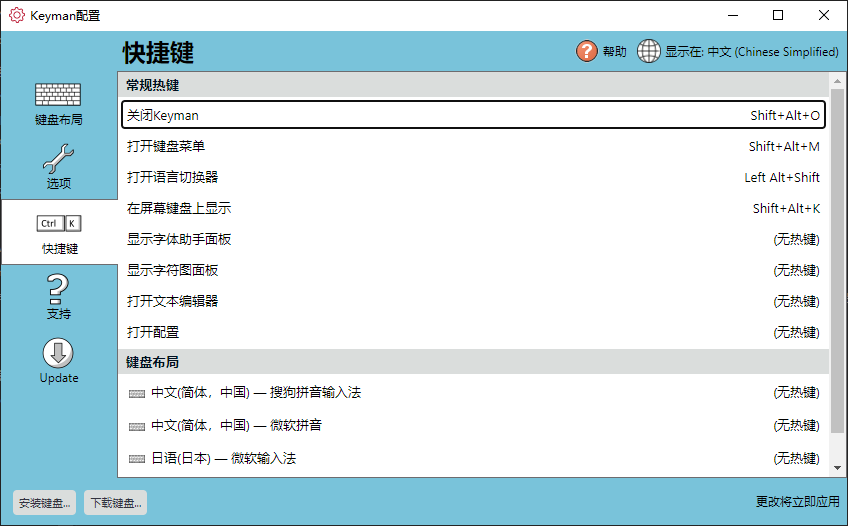Click keyboard icon beside 日语 微软输入法
848x526 pixels.
point(137,459)
